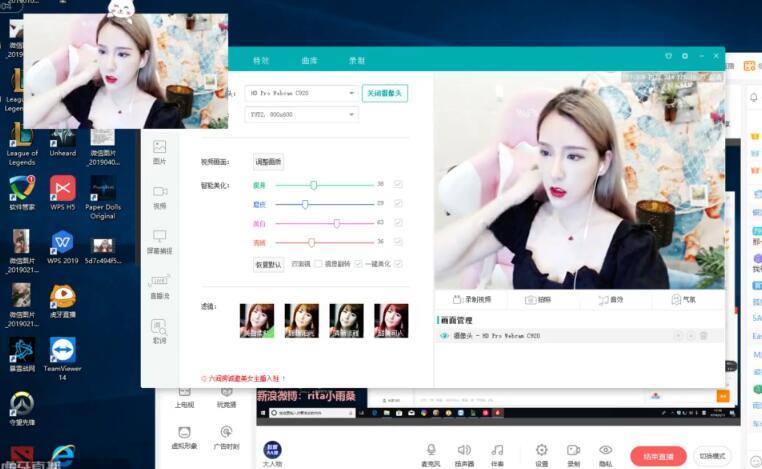Open the 图片 image source in sidebar

tap(159, 152)
